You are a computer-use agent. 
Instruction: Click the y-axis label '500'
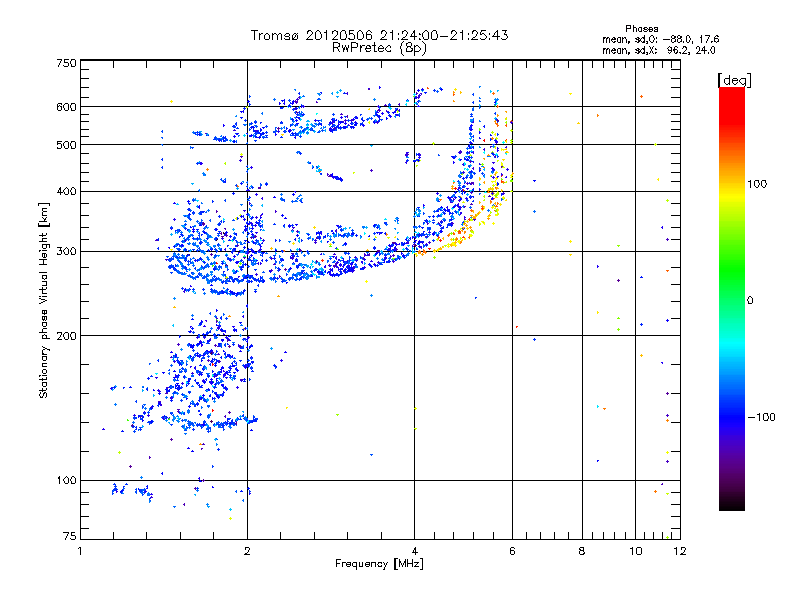66,145
